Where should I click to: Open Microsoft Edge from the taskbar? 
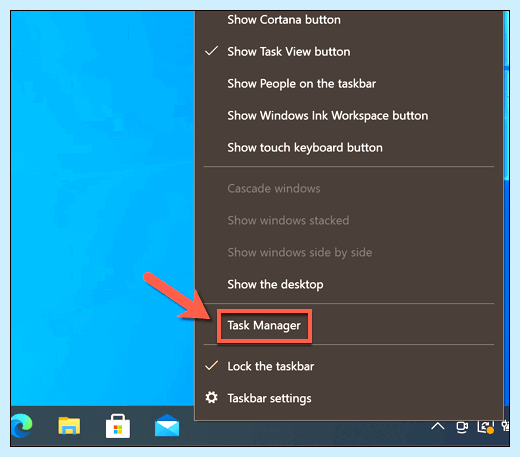[22, 426]
